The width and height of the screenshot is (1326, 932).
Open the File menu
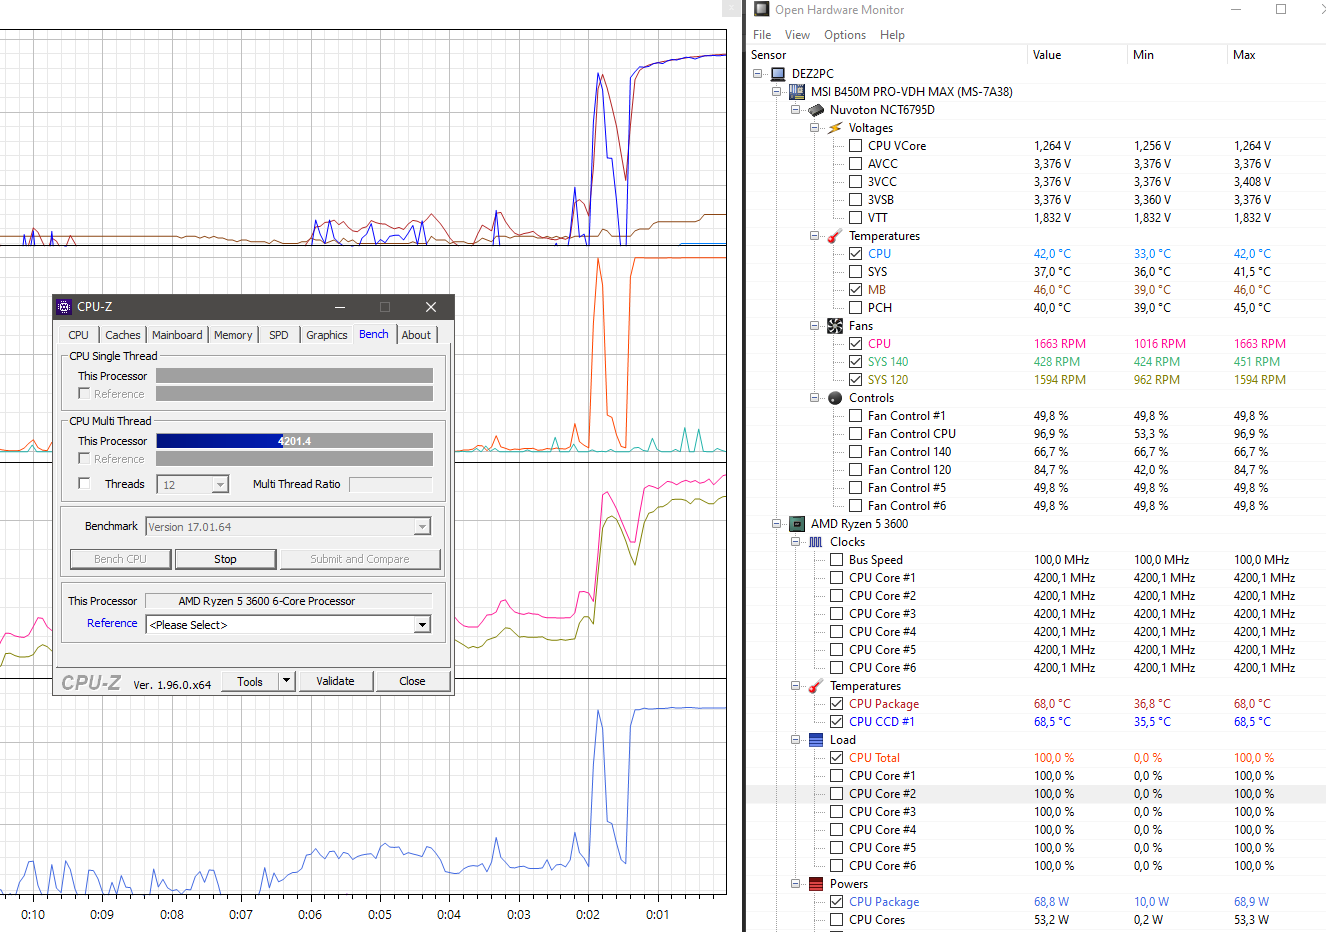coord(762,35)
